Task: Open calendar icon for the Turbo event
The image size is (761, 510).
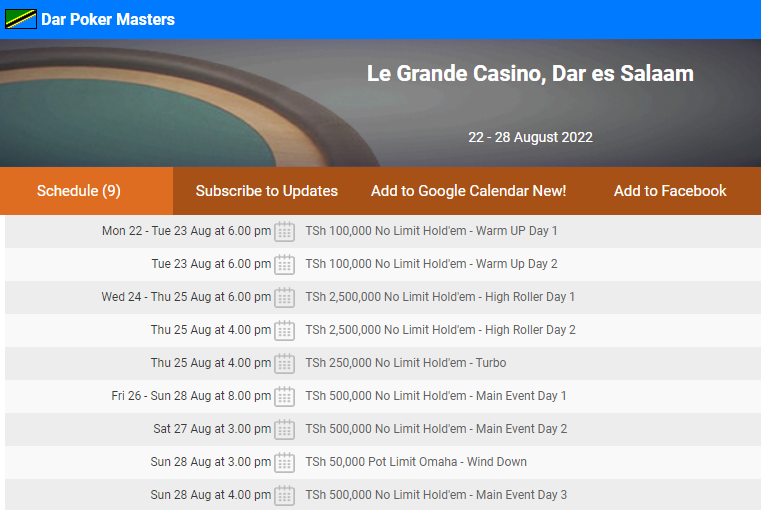Action: [284, 363]
